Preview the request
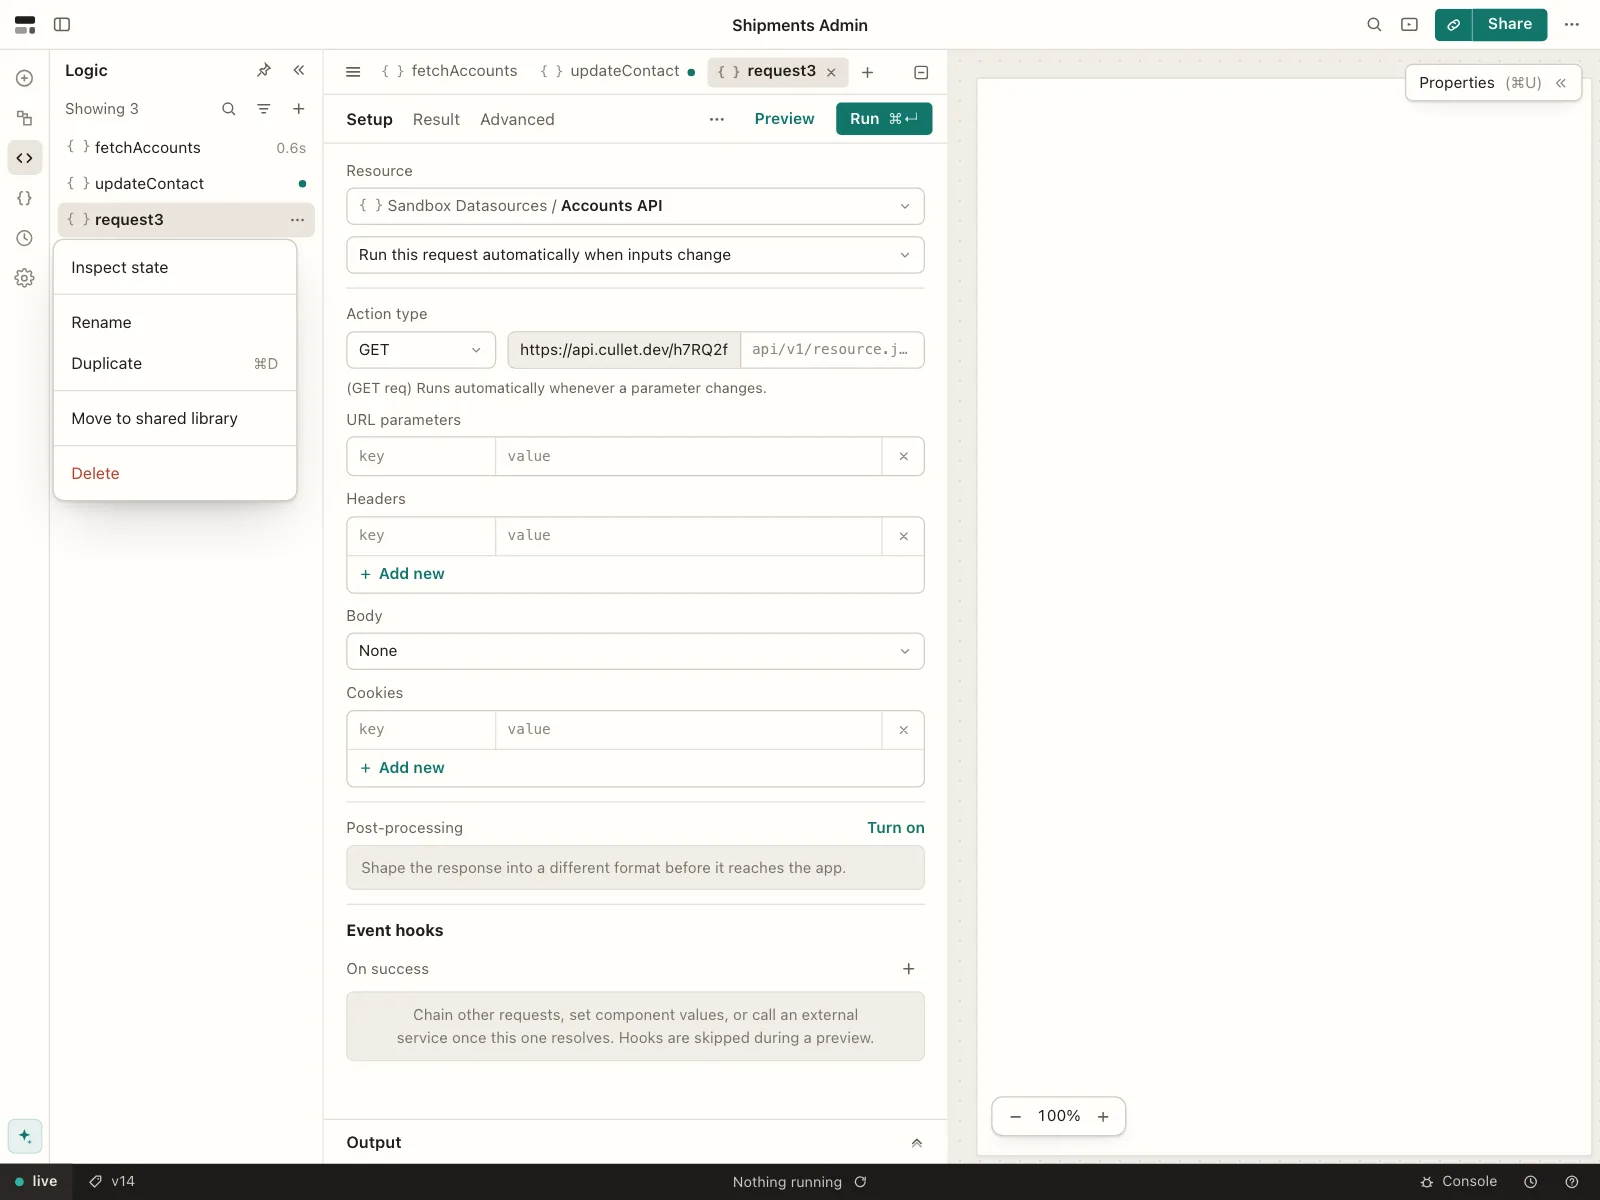The height and width of the screenshot is (1200, 1600). (784, 119)
